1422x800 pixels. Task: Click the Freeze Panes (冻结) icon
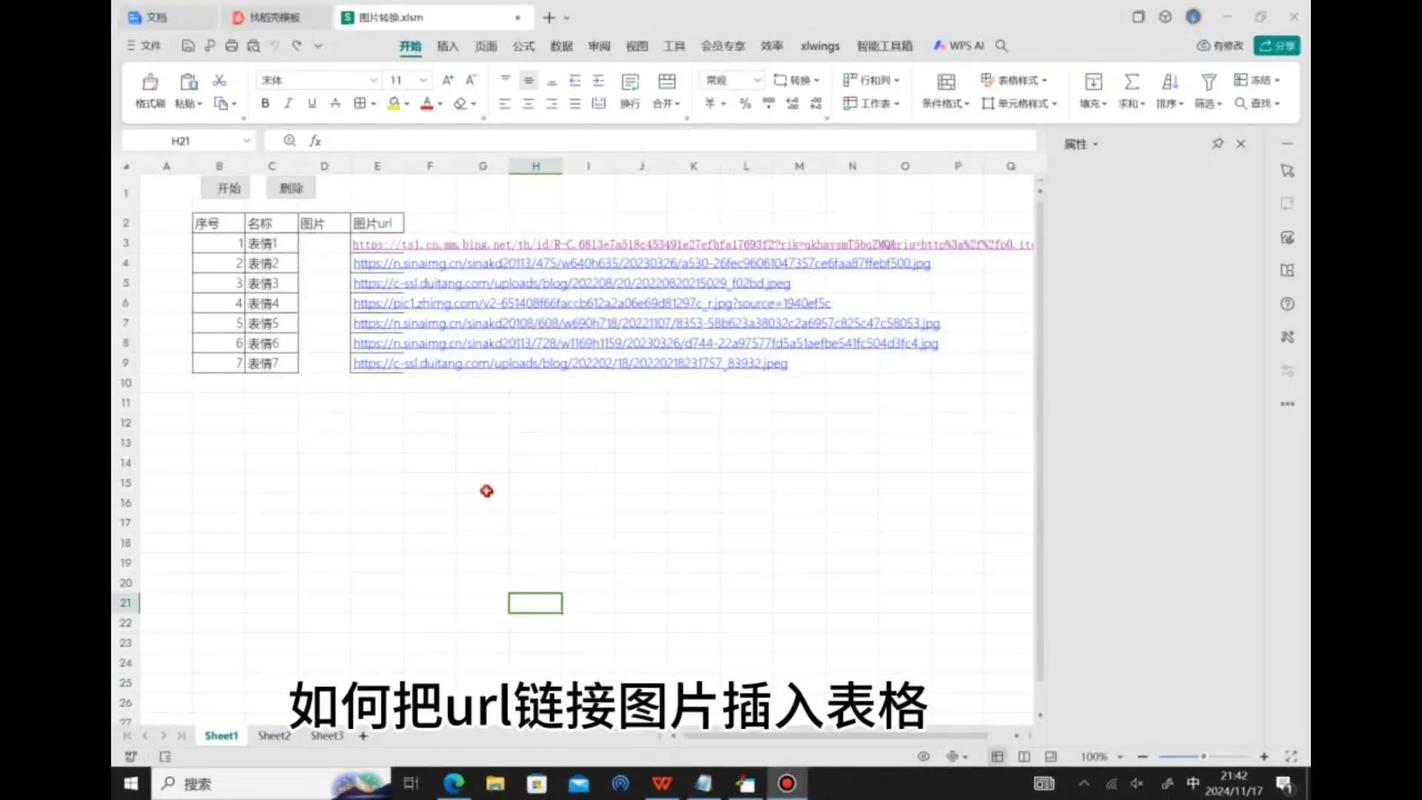1241,80
